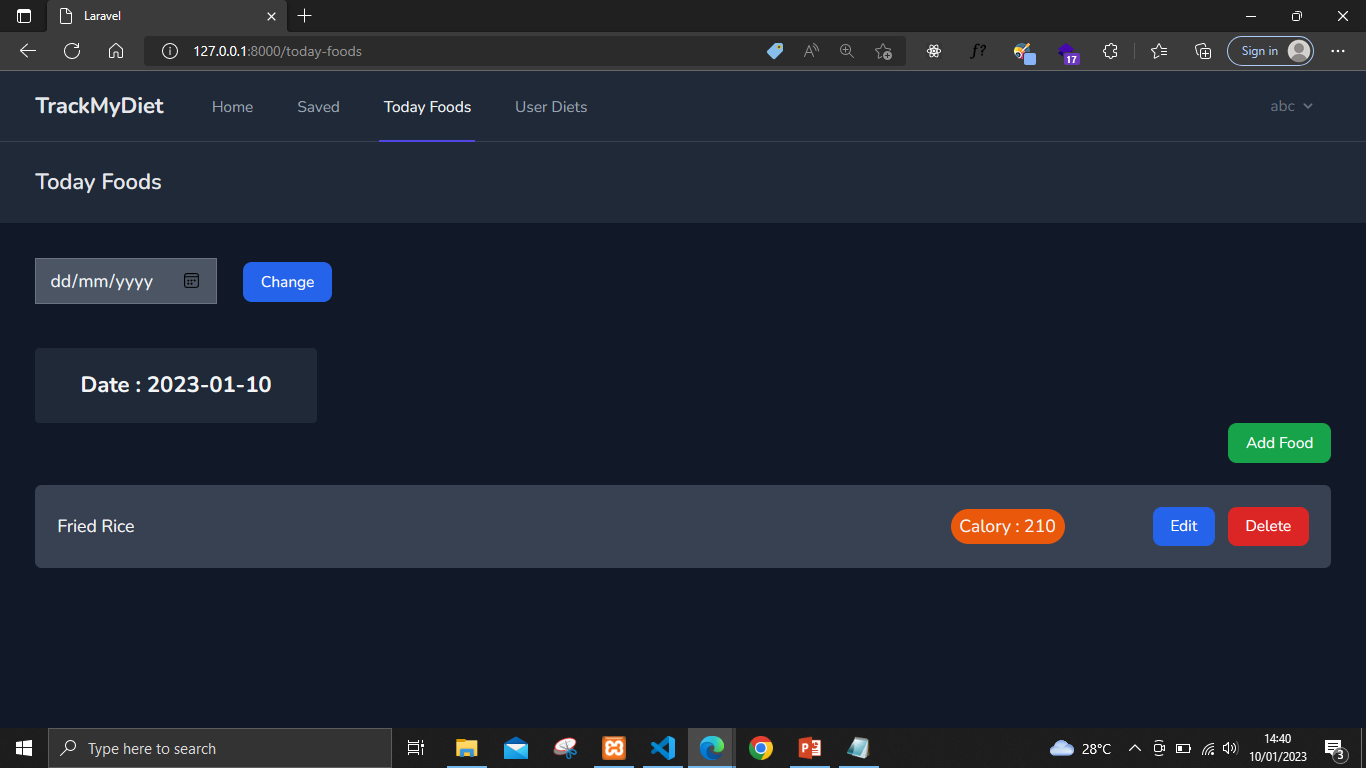Screen dimensions: 1366x768
Task: Expand the abc user account menu
Action: [1291, 106]
